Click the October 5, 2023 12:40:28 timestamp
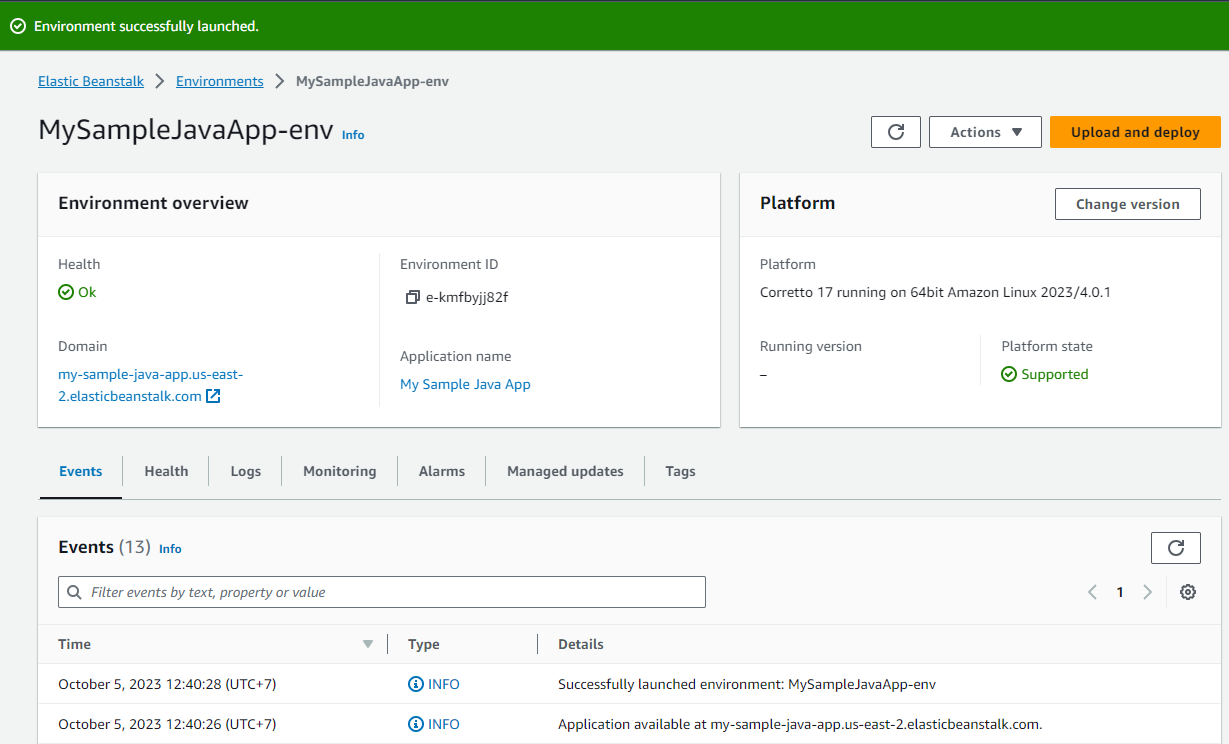The width and height of the screenshot is (1229, 744). coord(167,684)
